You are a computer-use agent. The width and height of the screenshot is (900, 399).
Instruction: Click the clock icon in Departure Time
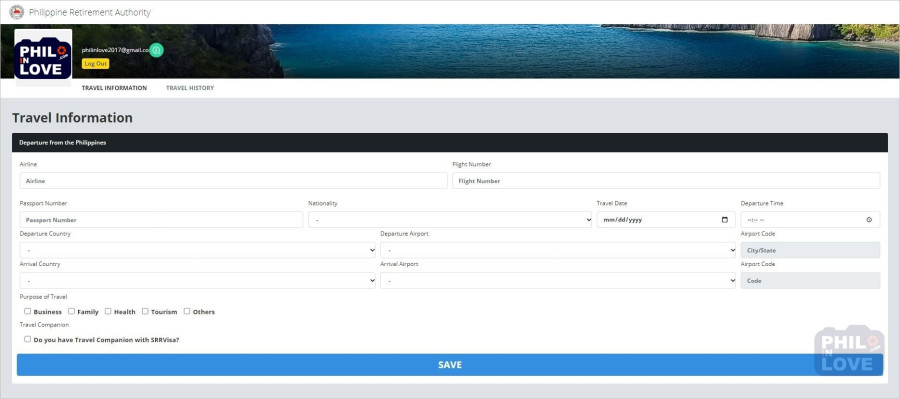pyautogui.click(x=869, y=220)
